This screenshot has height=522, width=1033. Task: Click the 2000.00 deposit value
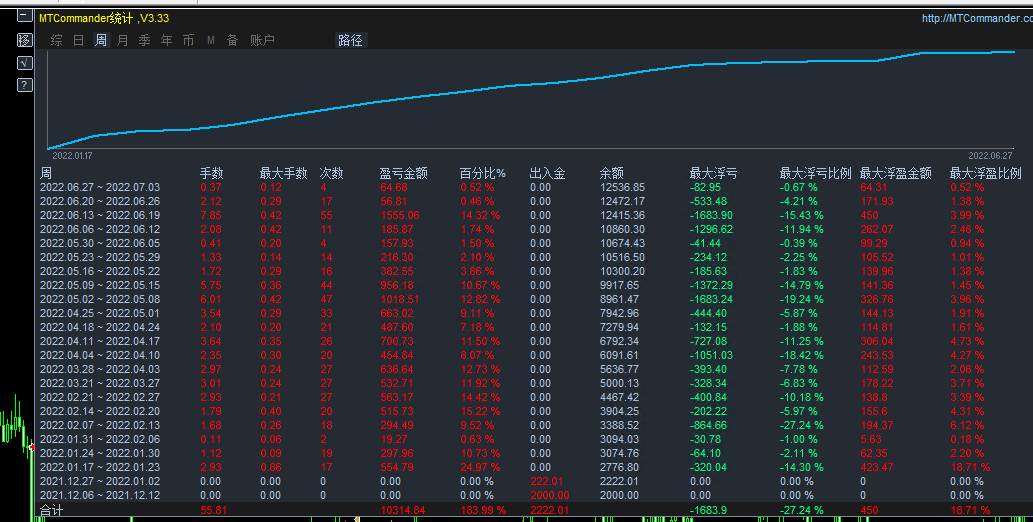[549, 495]
